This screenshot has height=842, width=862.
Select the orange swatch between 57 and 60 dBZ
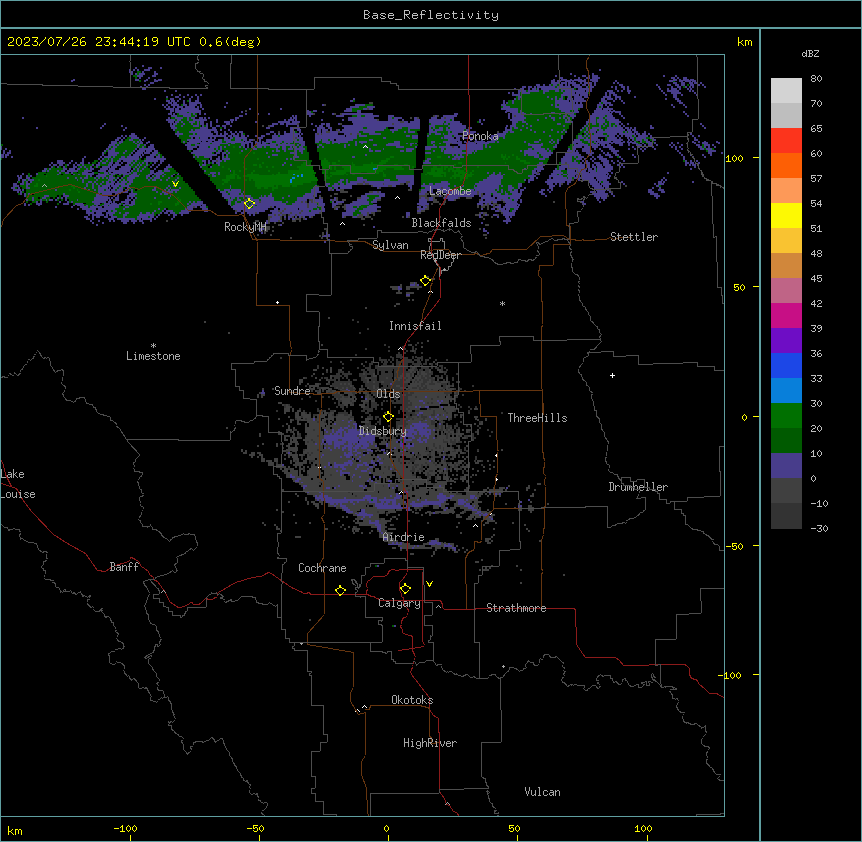[x=786, y=165]
